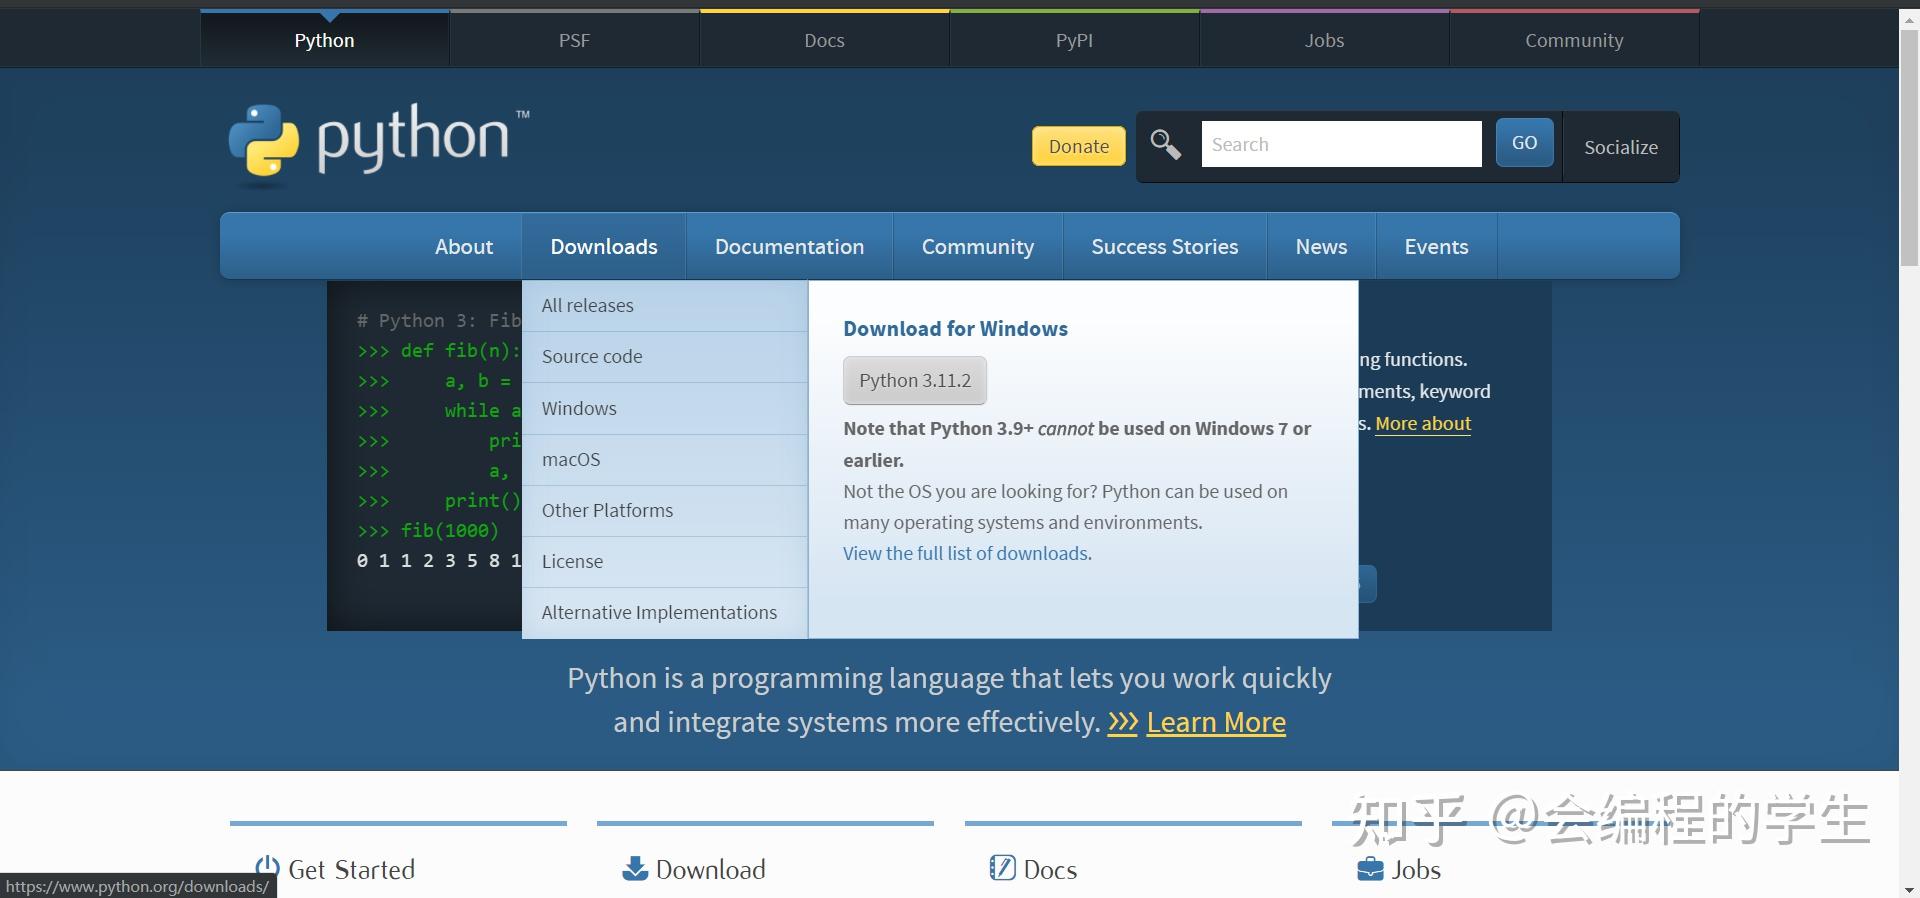Open License from Downloads submenu

(665, 562)
